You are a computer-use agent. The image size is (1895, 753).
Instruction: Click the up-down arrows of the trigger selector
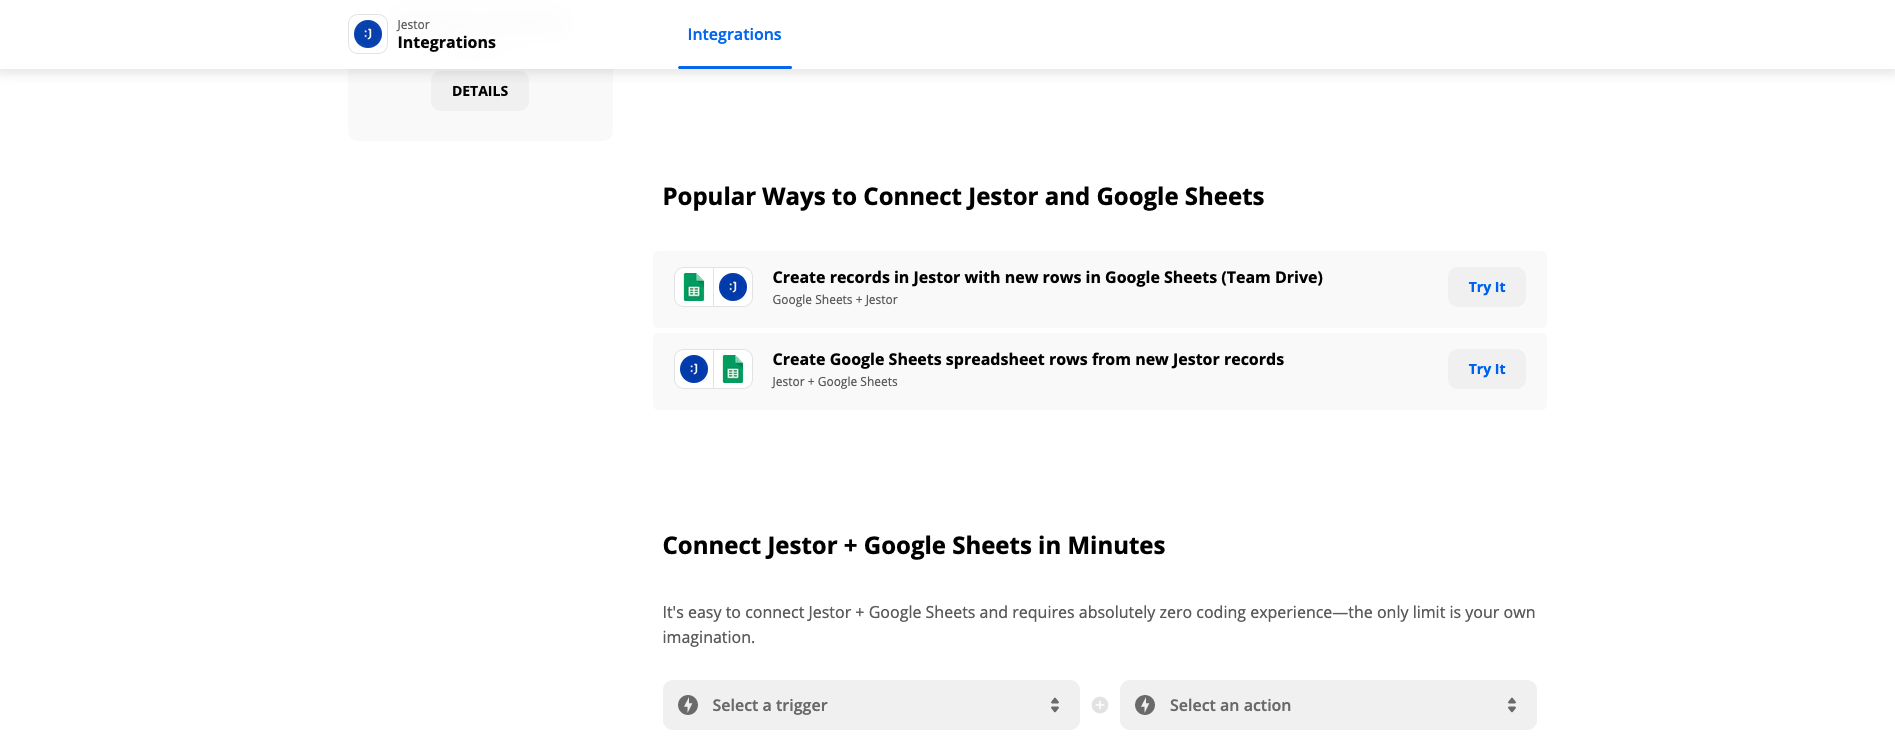(1055, 705)
